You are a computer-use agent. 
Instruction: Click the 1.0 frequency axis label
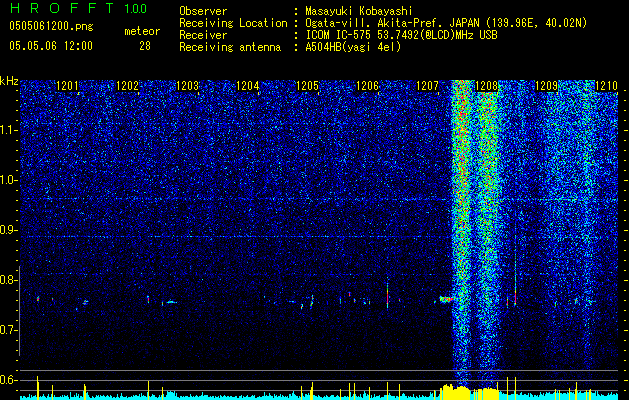(x=9, y=180)
